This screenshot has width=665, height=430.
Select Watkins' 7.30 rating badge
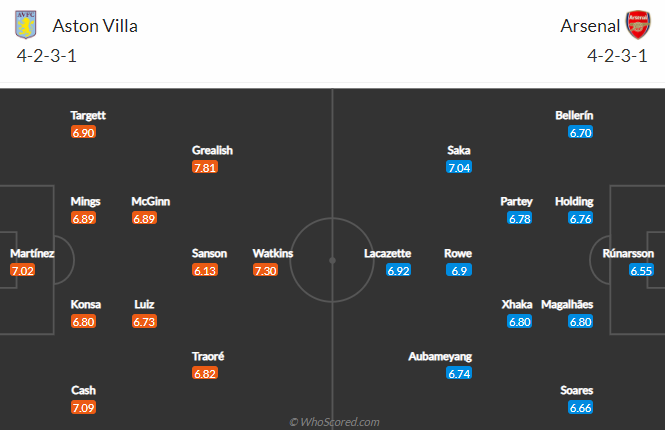tap(265, 270)
